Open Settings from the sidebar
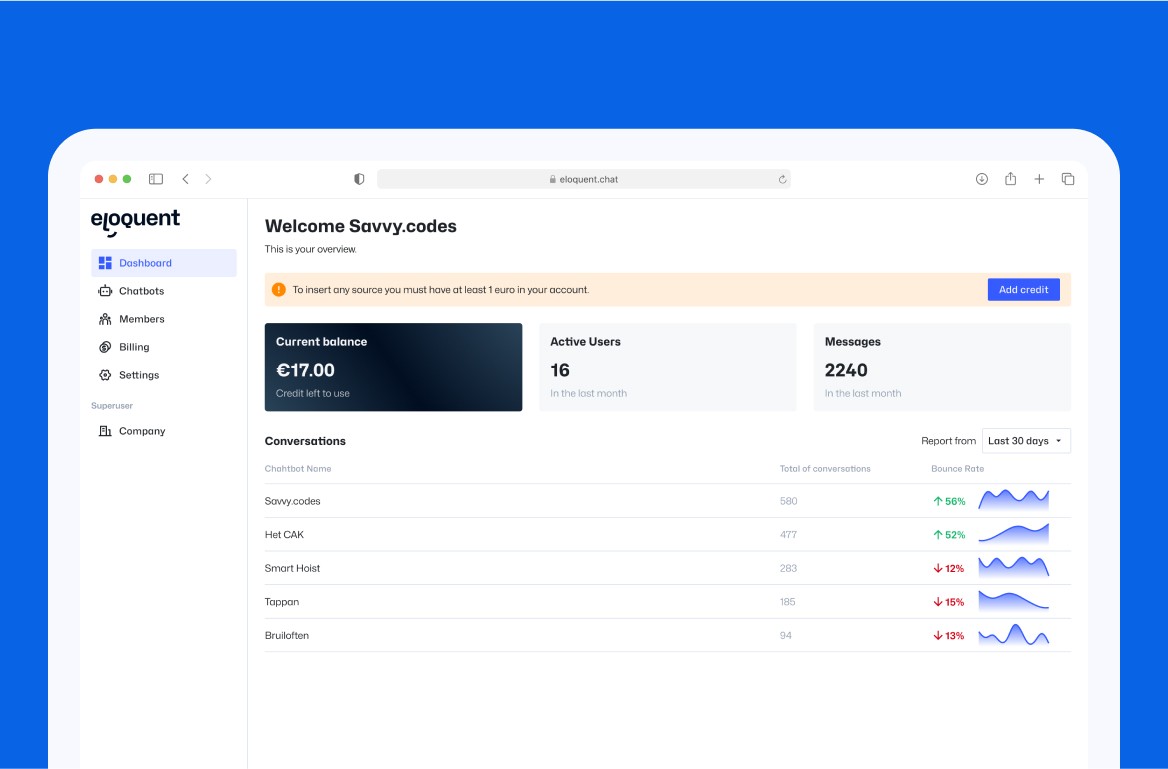 point(163,375)
